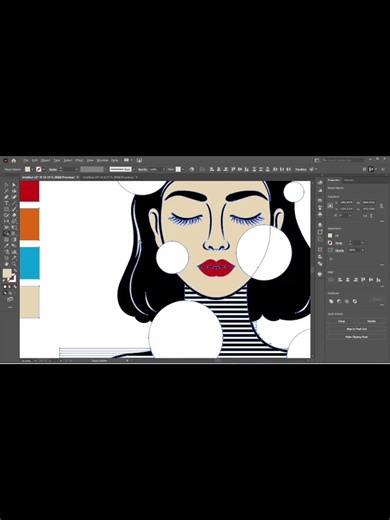The image size is (390, 520).
Task: Open the Libraries panel tab
Action: point(349,180)
